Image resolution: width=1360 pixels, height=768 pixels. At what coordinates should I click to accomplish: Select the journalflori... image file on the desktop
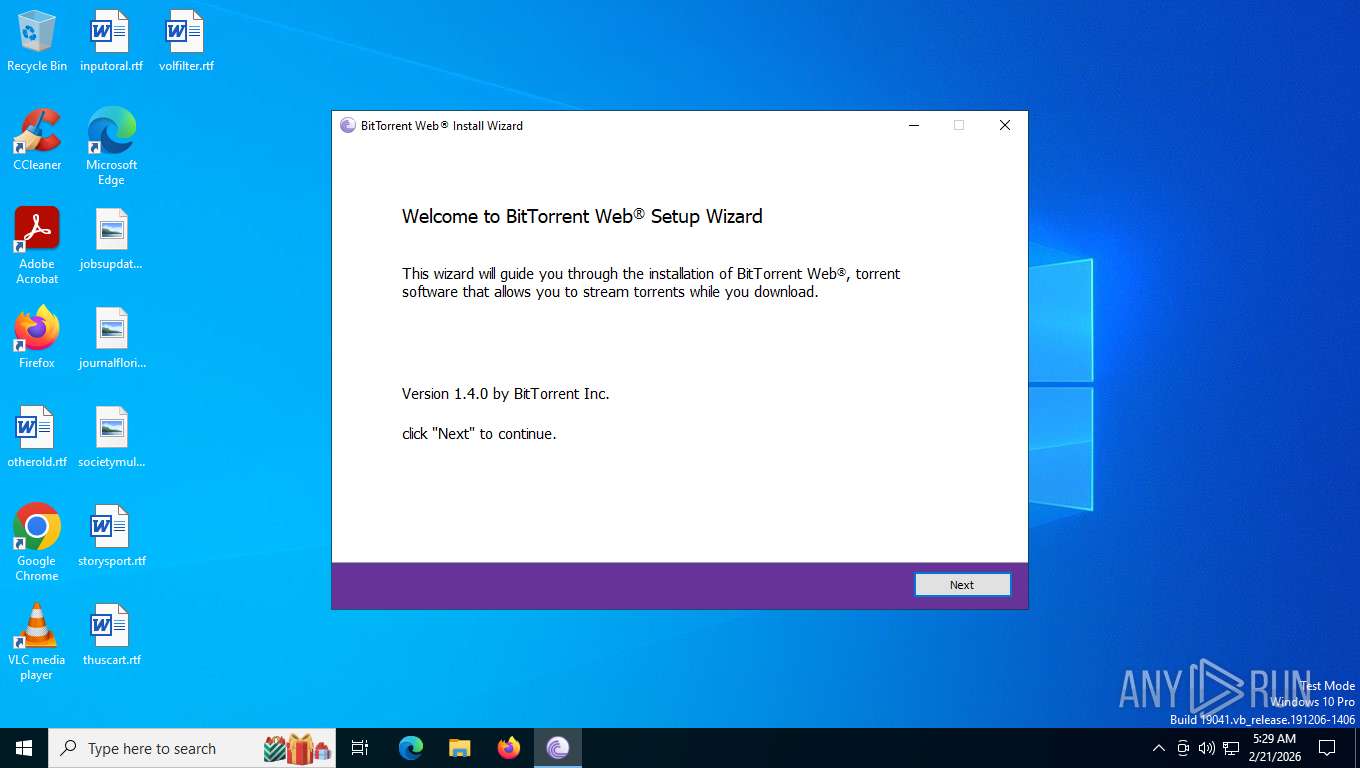111,338
